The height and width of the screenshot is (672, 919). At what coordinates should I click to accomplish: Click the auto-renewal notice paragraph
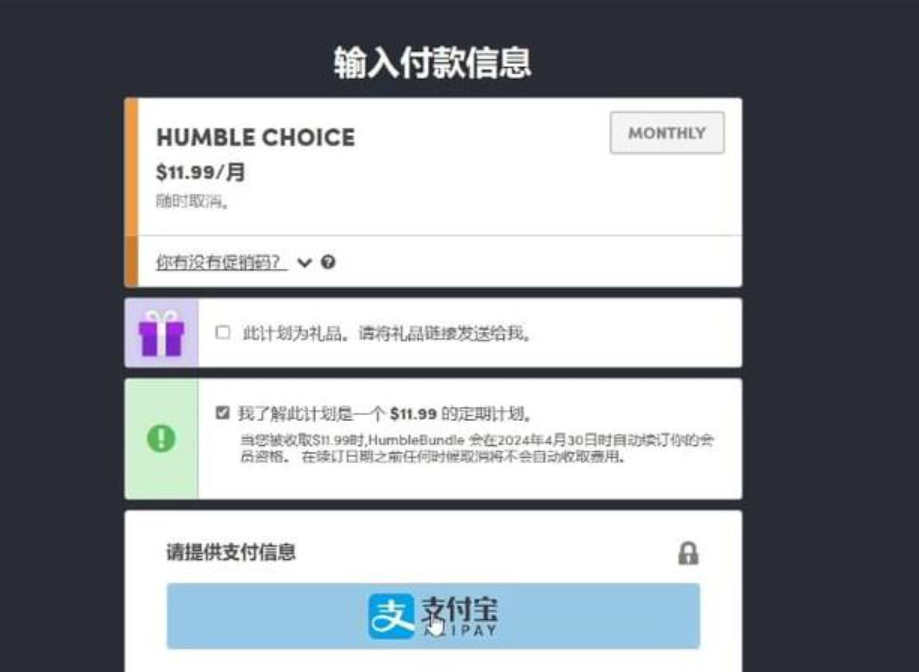(476, 448)
